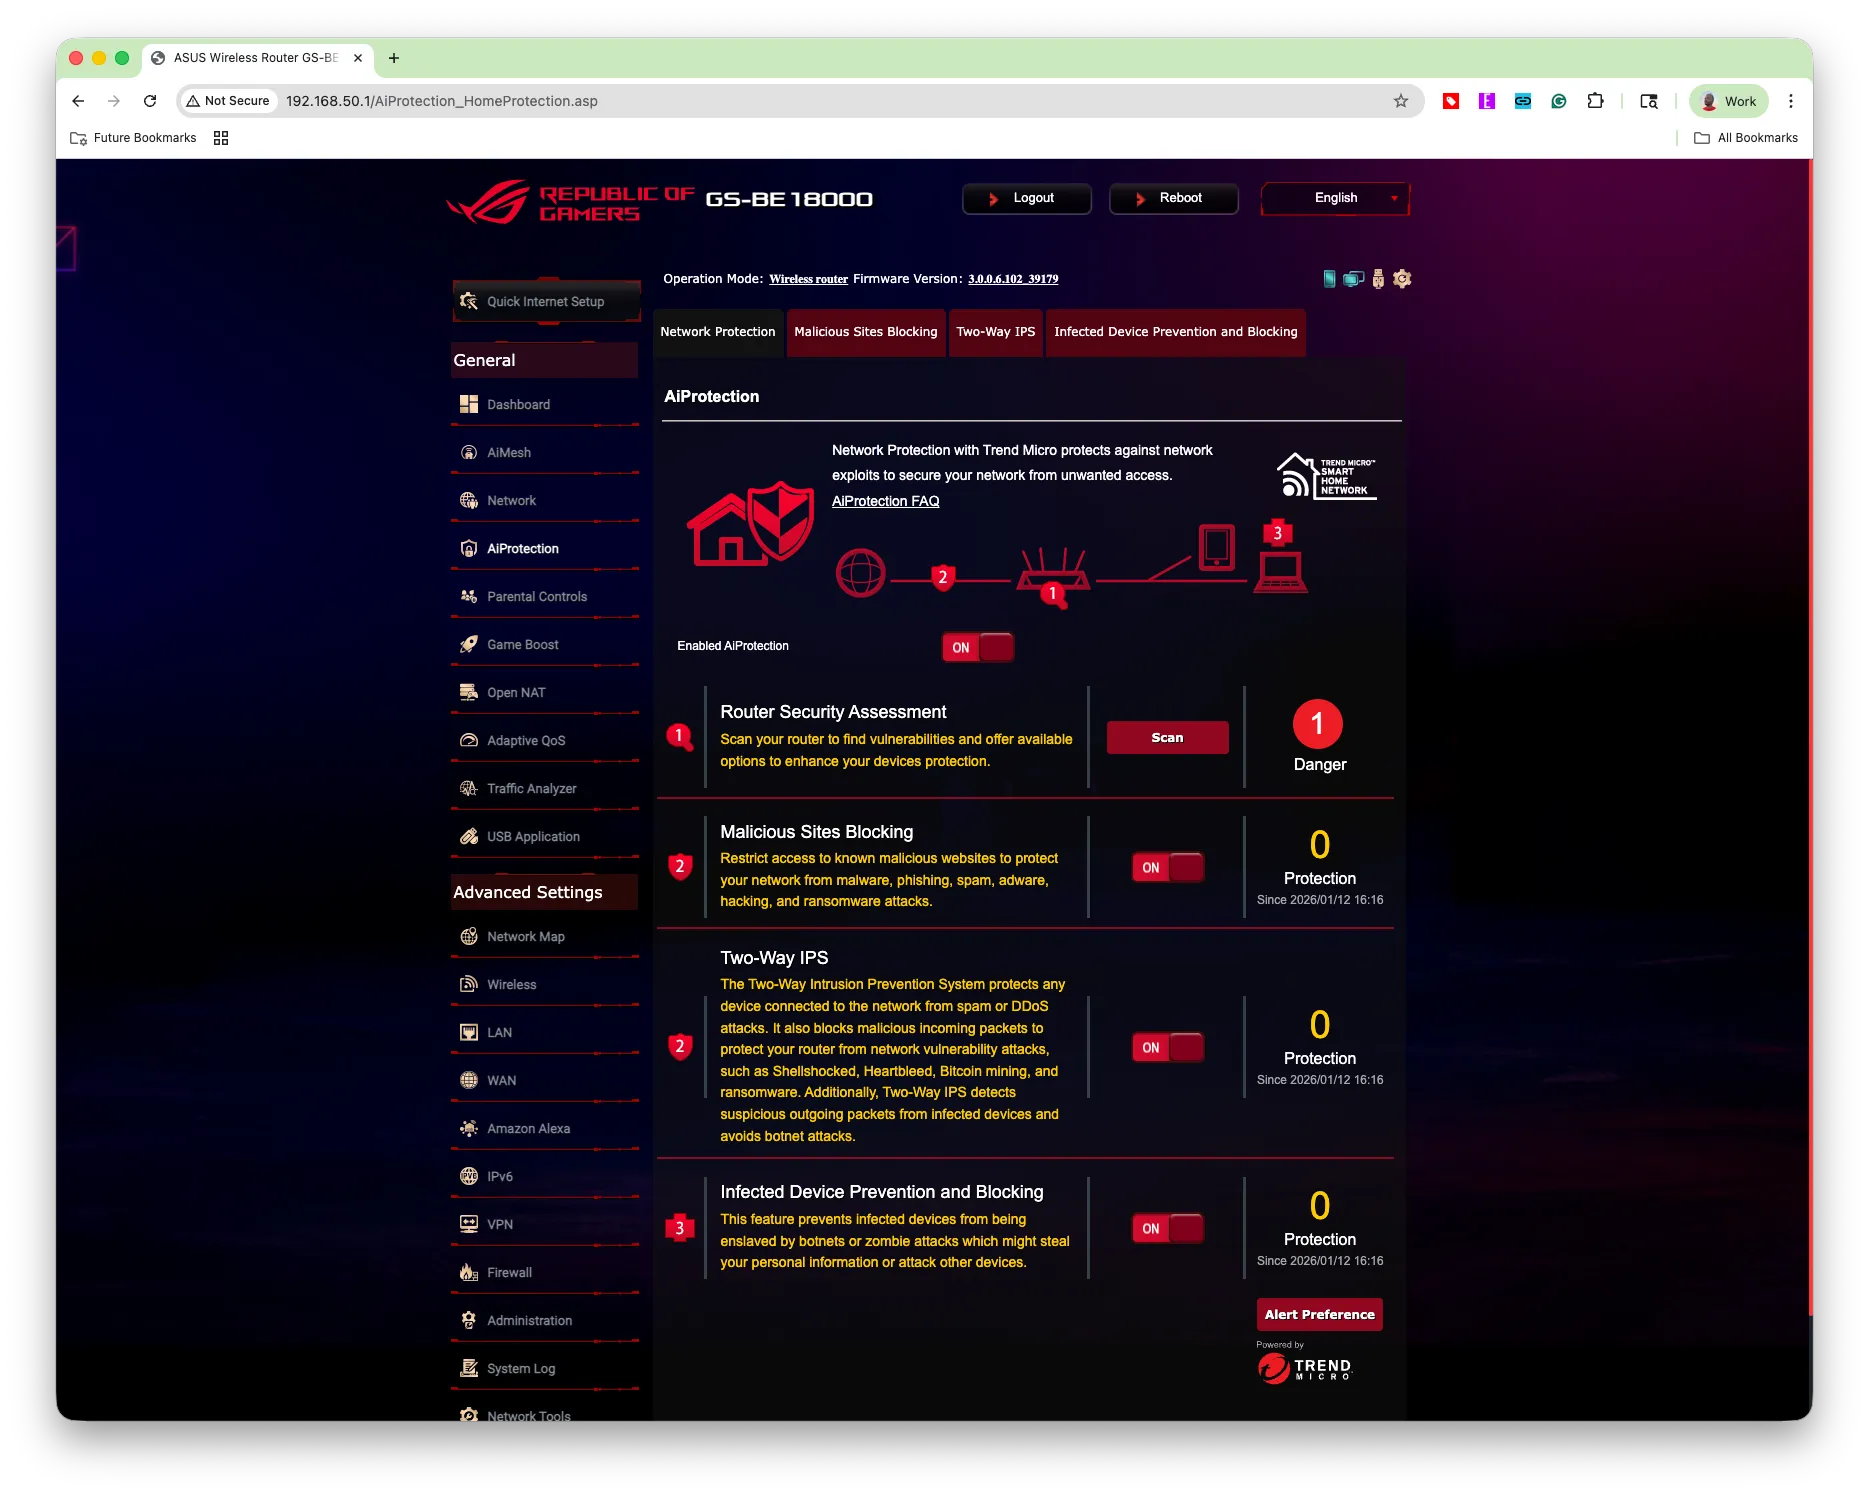
Task: Open the Network Map sidebar icon
Action: [x=468, y=936]
